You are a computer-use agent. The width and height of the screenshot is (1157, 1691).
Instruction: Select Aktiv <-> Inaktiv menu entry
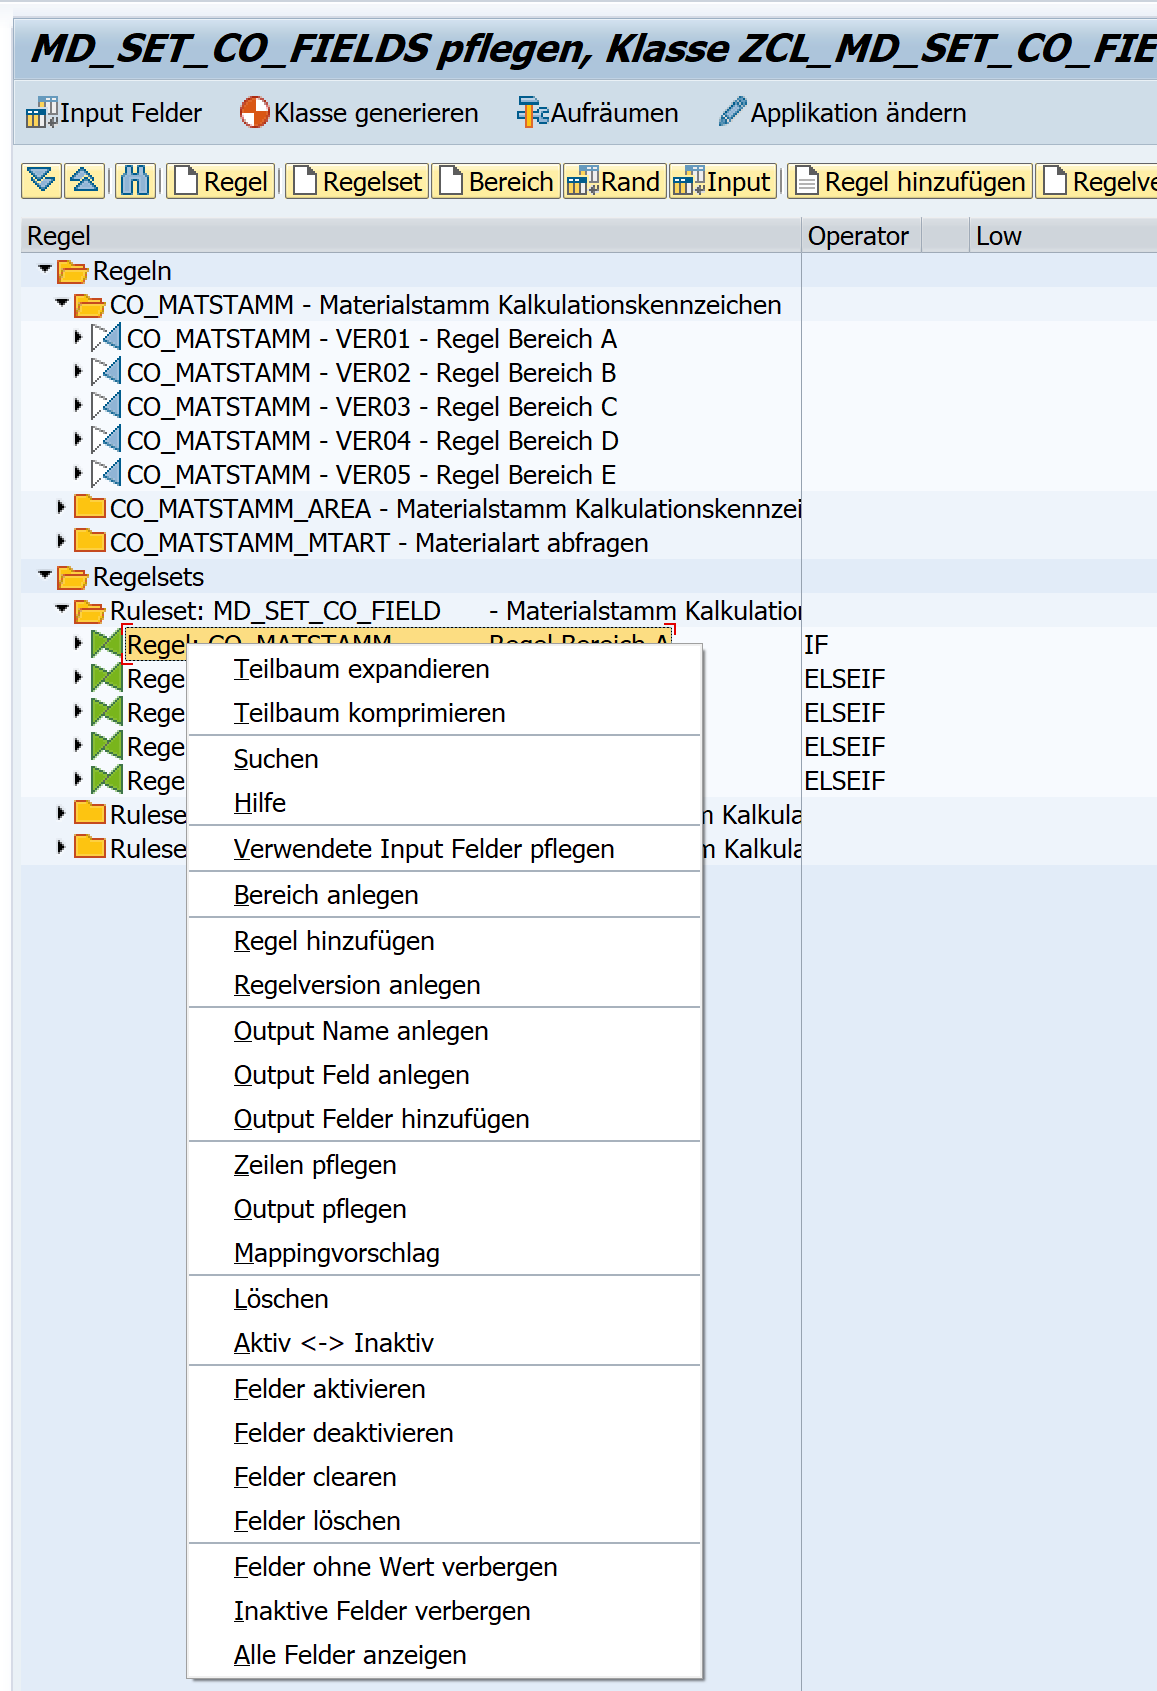(x=333, y=1343)
